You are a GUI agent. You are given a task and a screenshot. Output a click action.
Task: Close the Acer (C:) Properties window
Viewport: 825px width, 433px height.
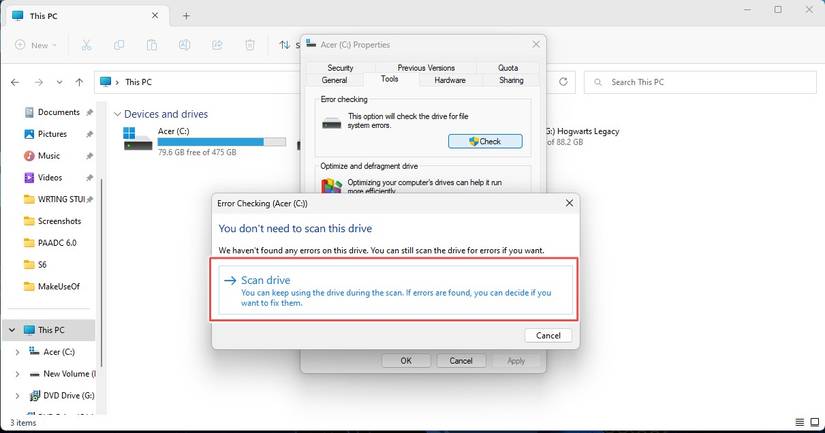pyautogui.click(x=536, y=45)
